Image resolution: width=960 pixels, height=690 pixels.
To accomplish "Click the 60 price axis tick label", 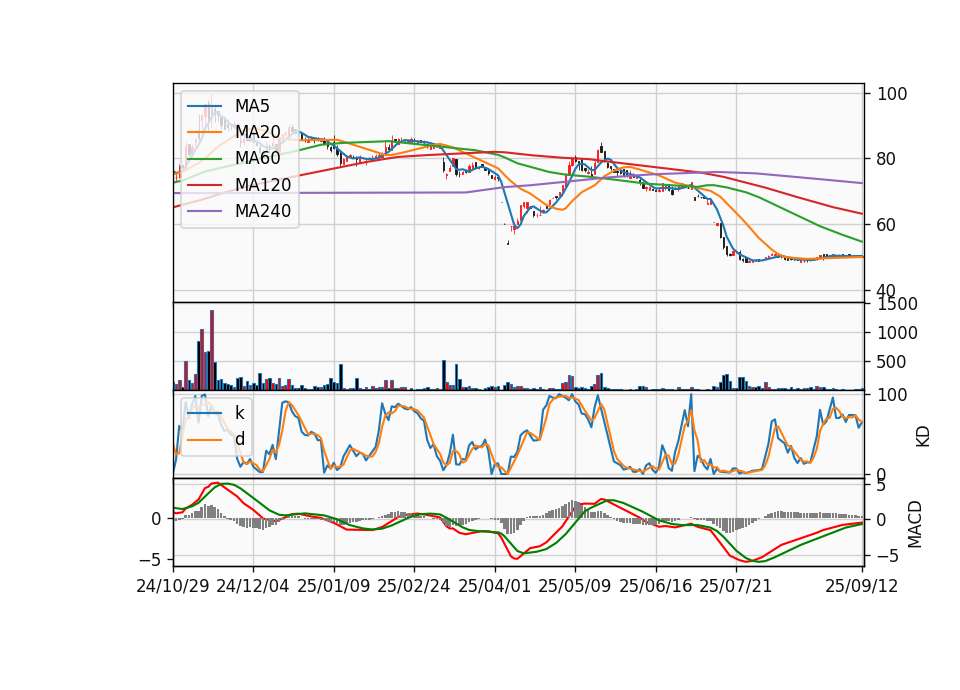I will (x=887, y=225).
